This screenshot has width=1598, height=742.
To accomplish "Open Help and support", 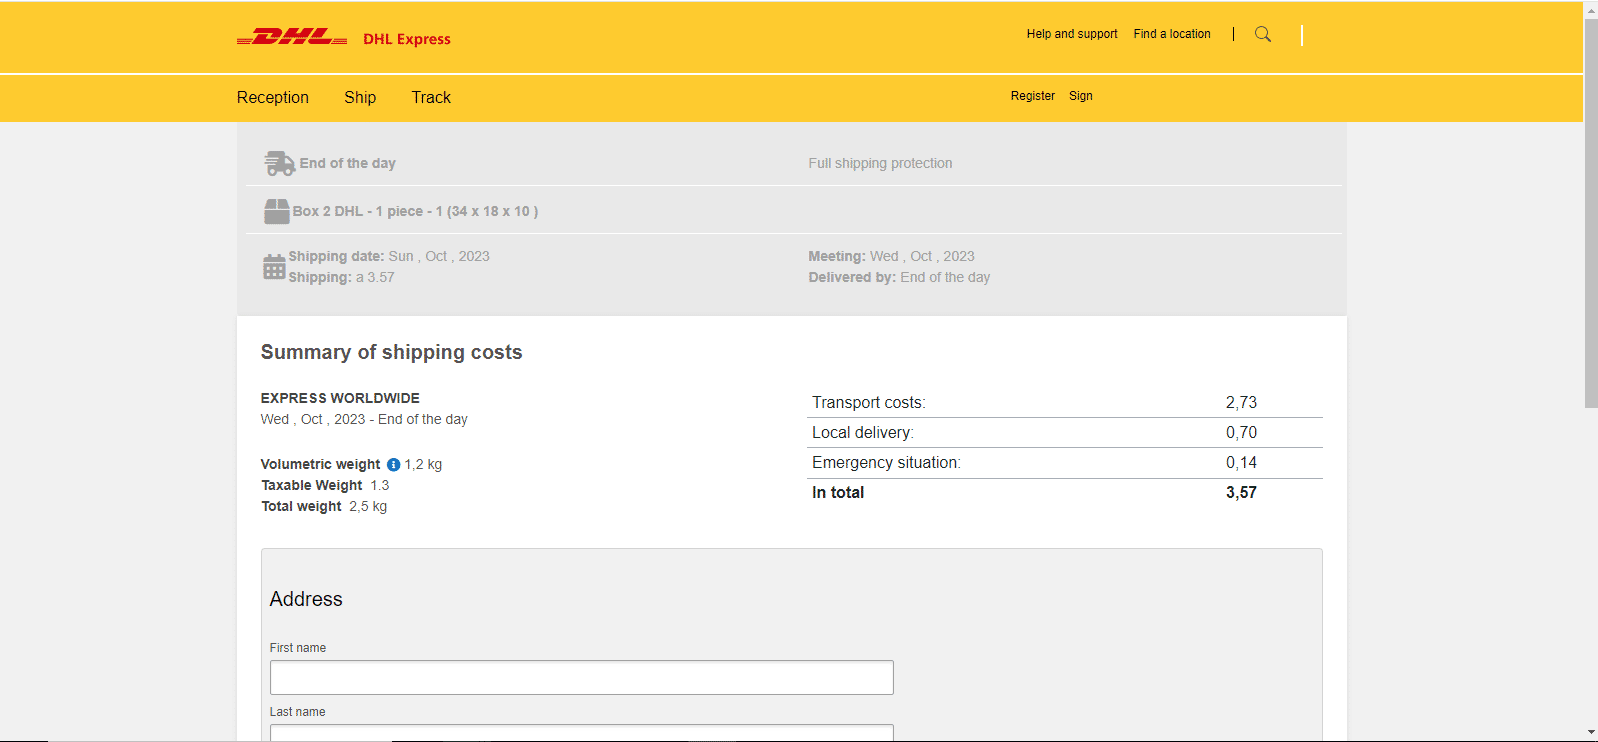I will pyautogui.click(x=1072, y=34).
